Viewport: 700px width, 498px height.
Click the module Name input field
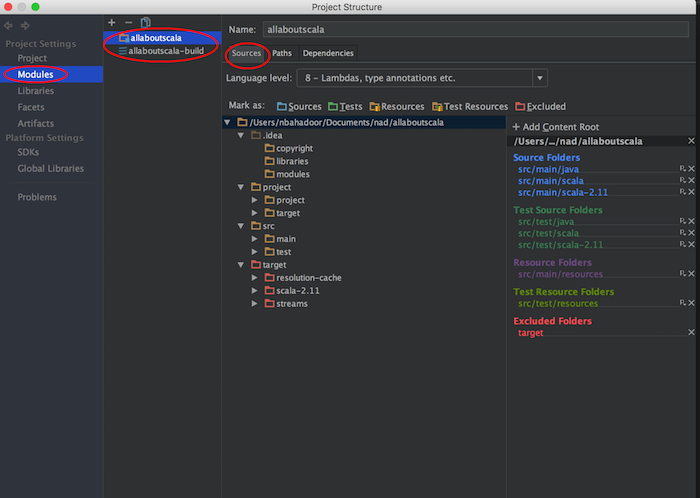click(x=475, y=29)
